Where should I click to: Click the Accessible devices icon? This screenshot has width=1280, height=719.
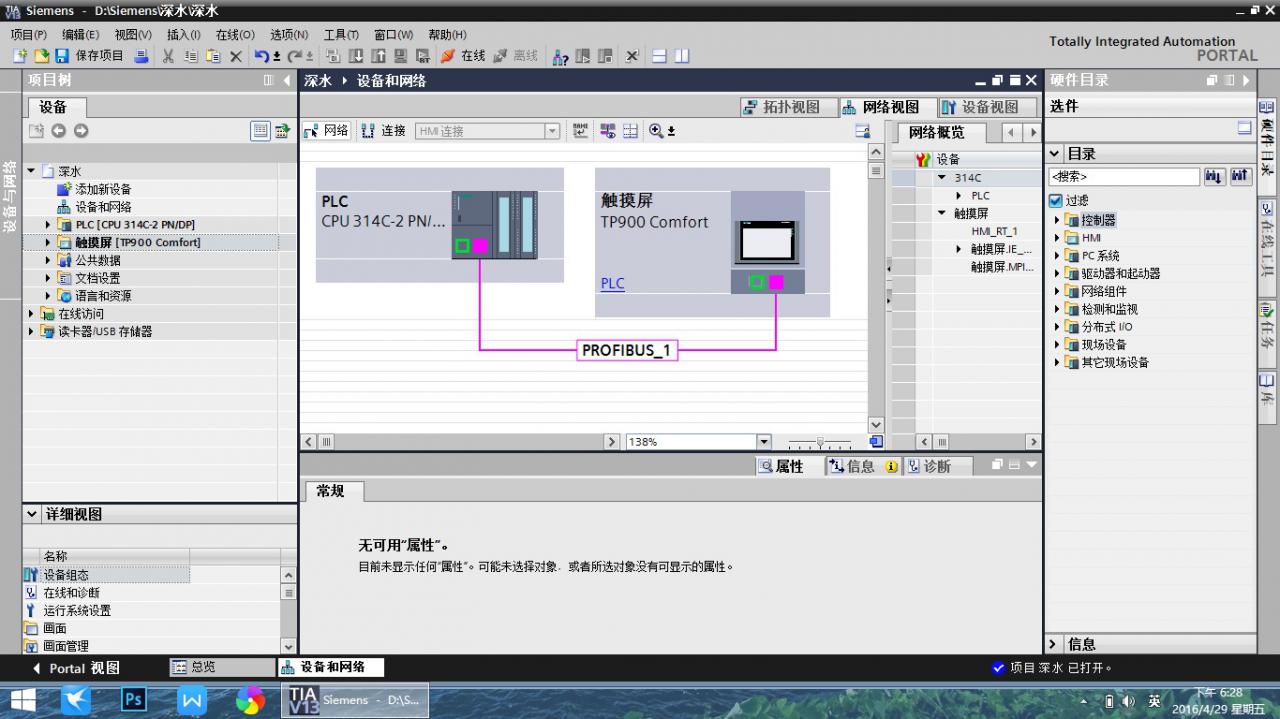pyautogui.click(x=561, y=56)
